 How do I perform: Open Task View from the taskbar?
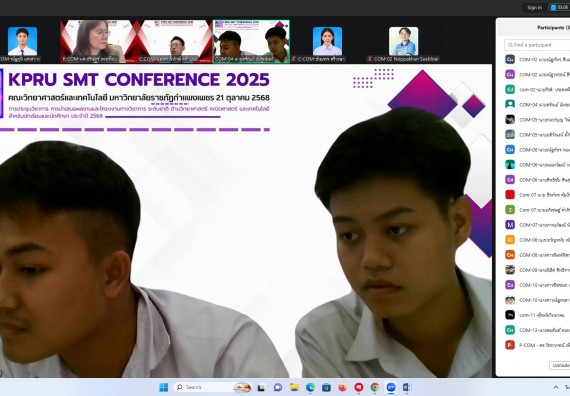coord(261,388)
